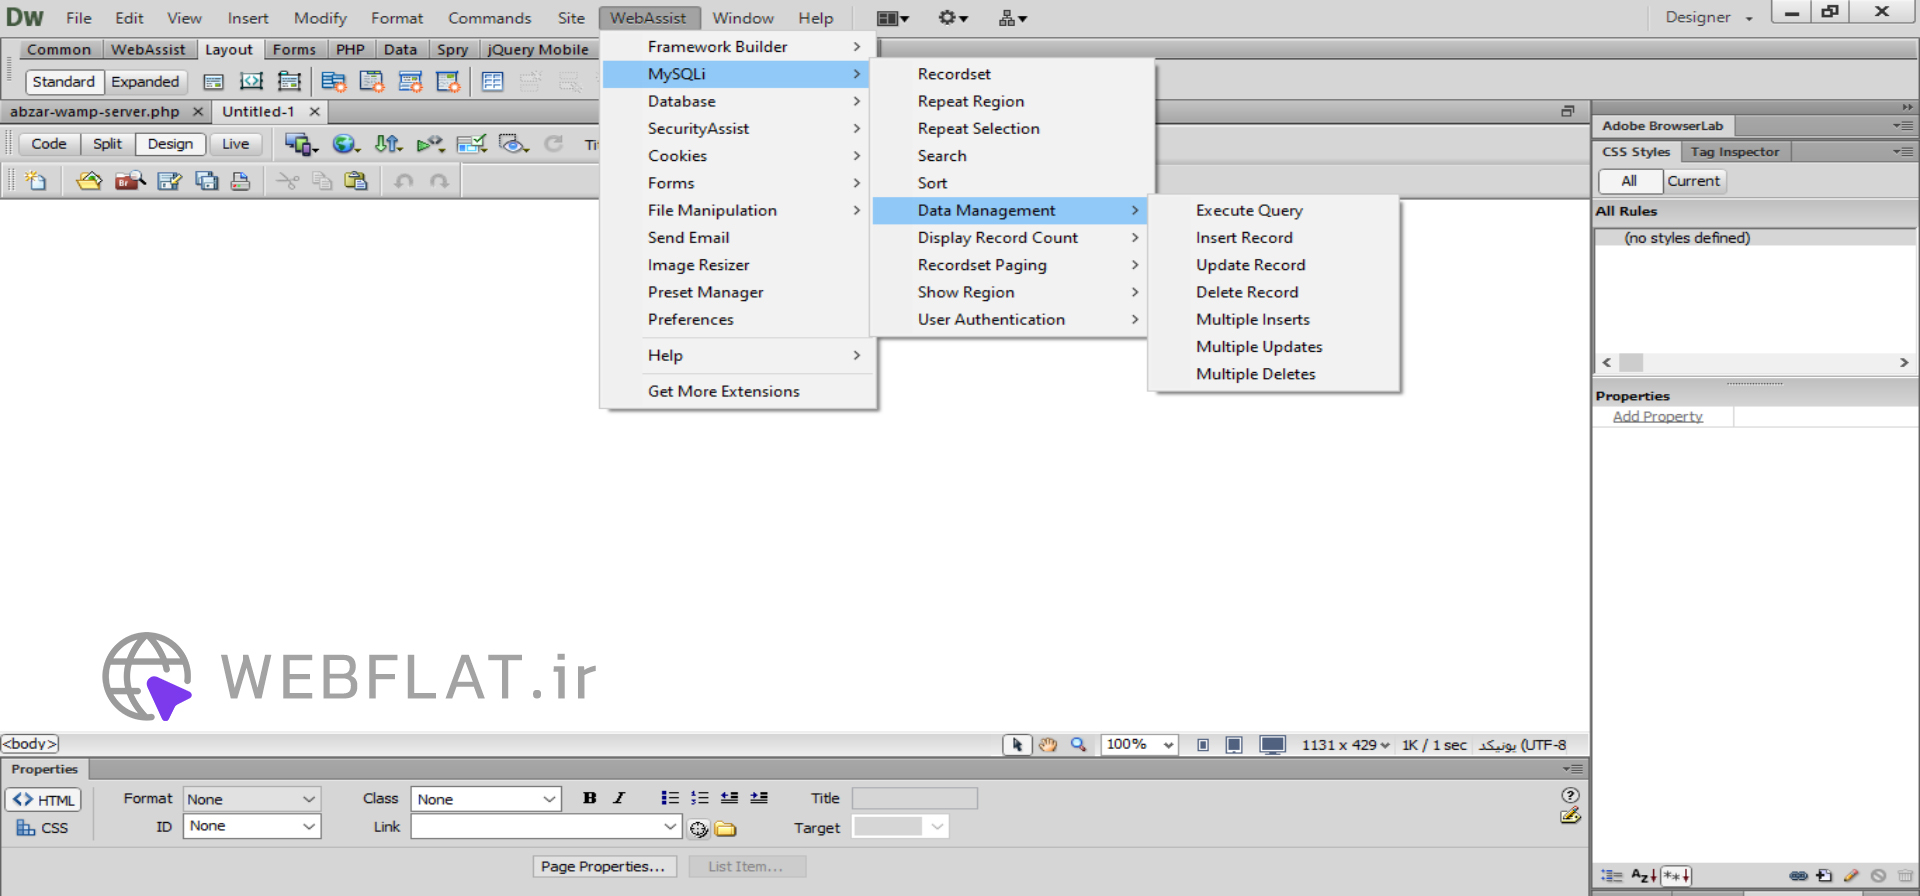The image size is (1920, 896).
Task: Switch to desktop size view icon
Action: tap(1273, 745)
